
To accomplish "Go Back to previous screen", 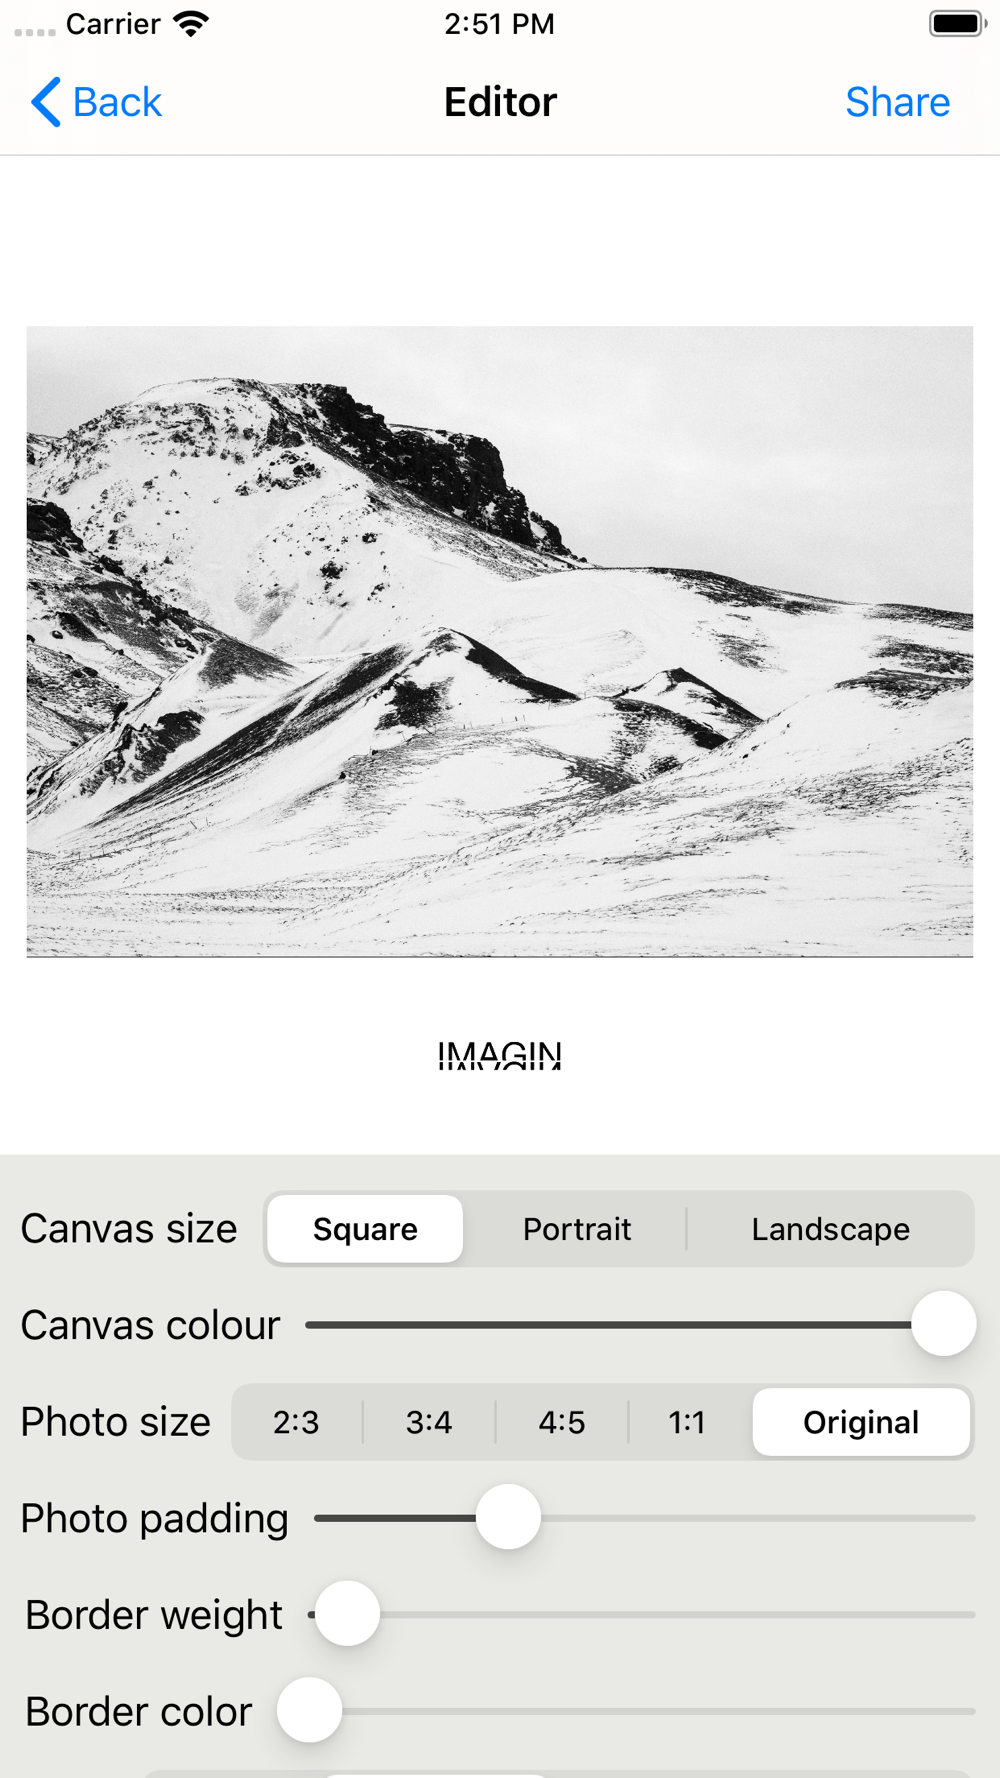I will [96, 102].
